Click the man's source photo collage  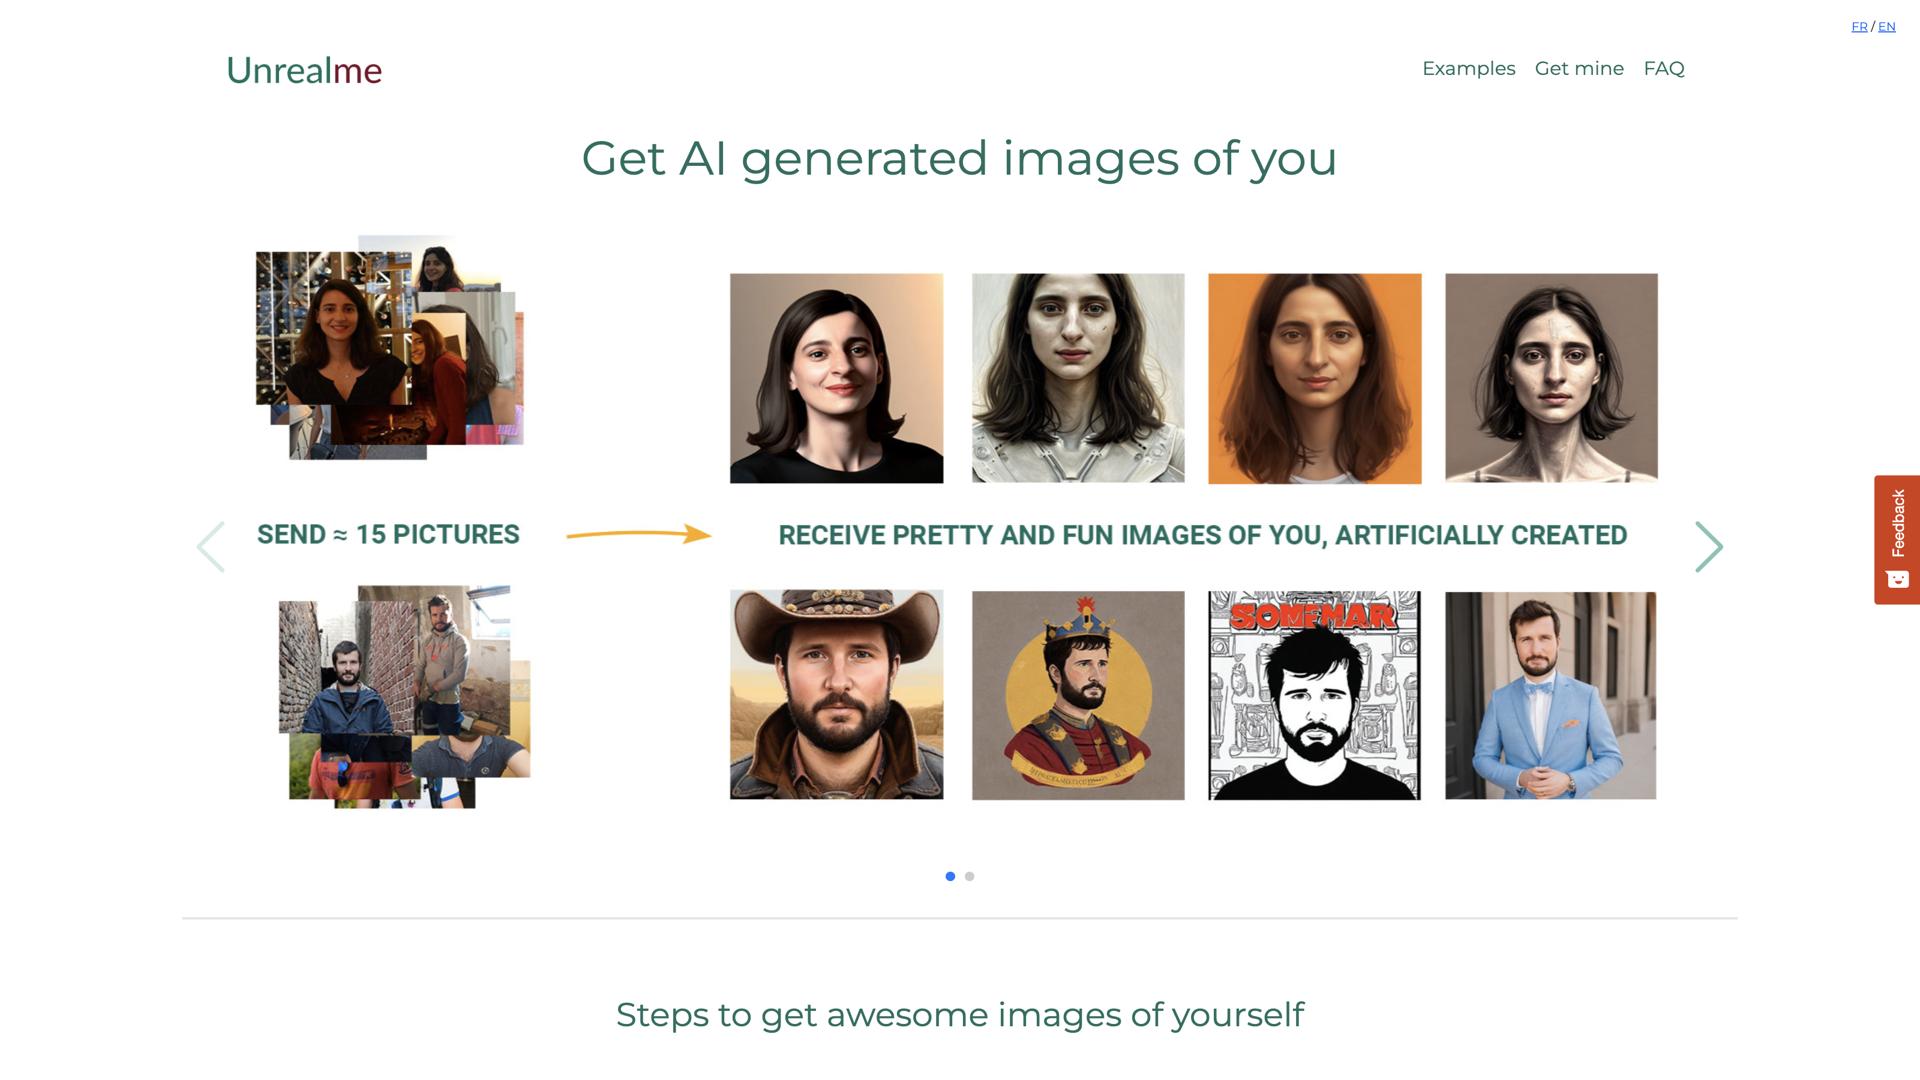[404, 697]
